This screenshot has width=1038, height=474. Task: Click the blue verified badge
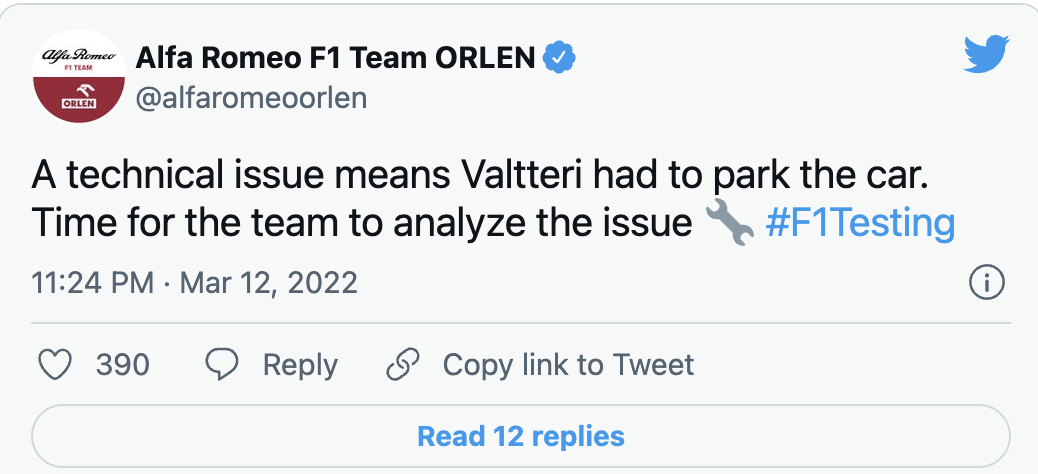559,58
